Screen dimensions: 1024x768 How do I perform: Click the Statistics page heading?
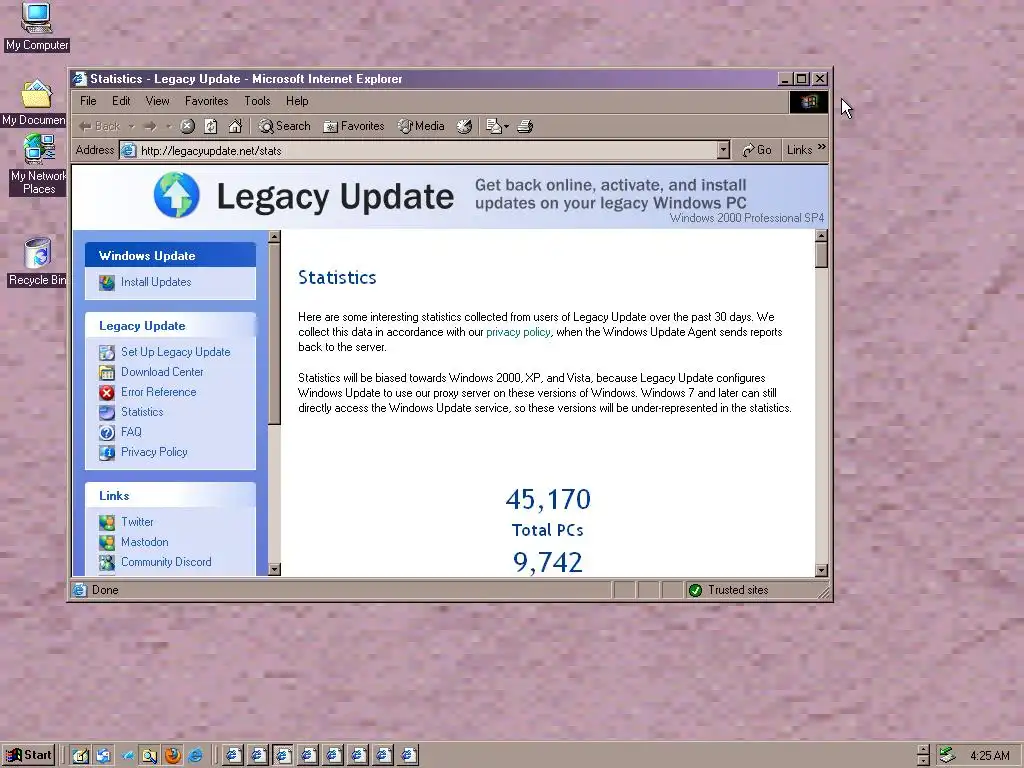(337, 278)
